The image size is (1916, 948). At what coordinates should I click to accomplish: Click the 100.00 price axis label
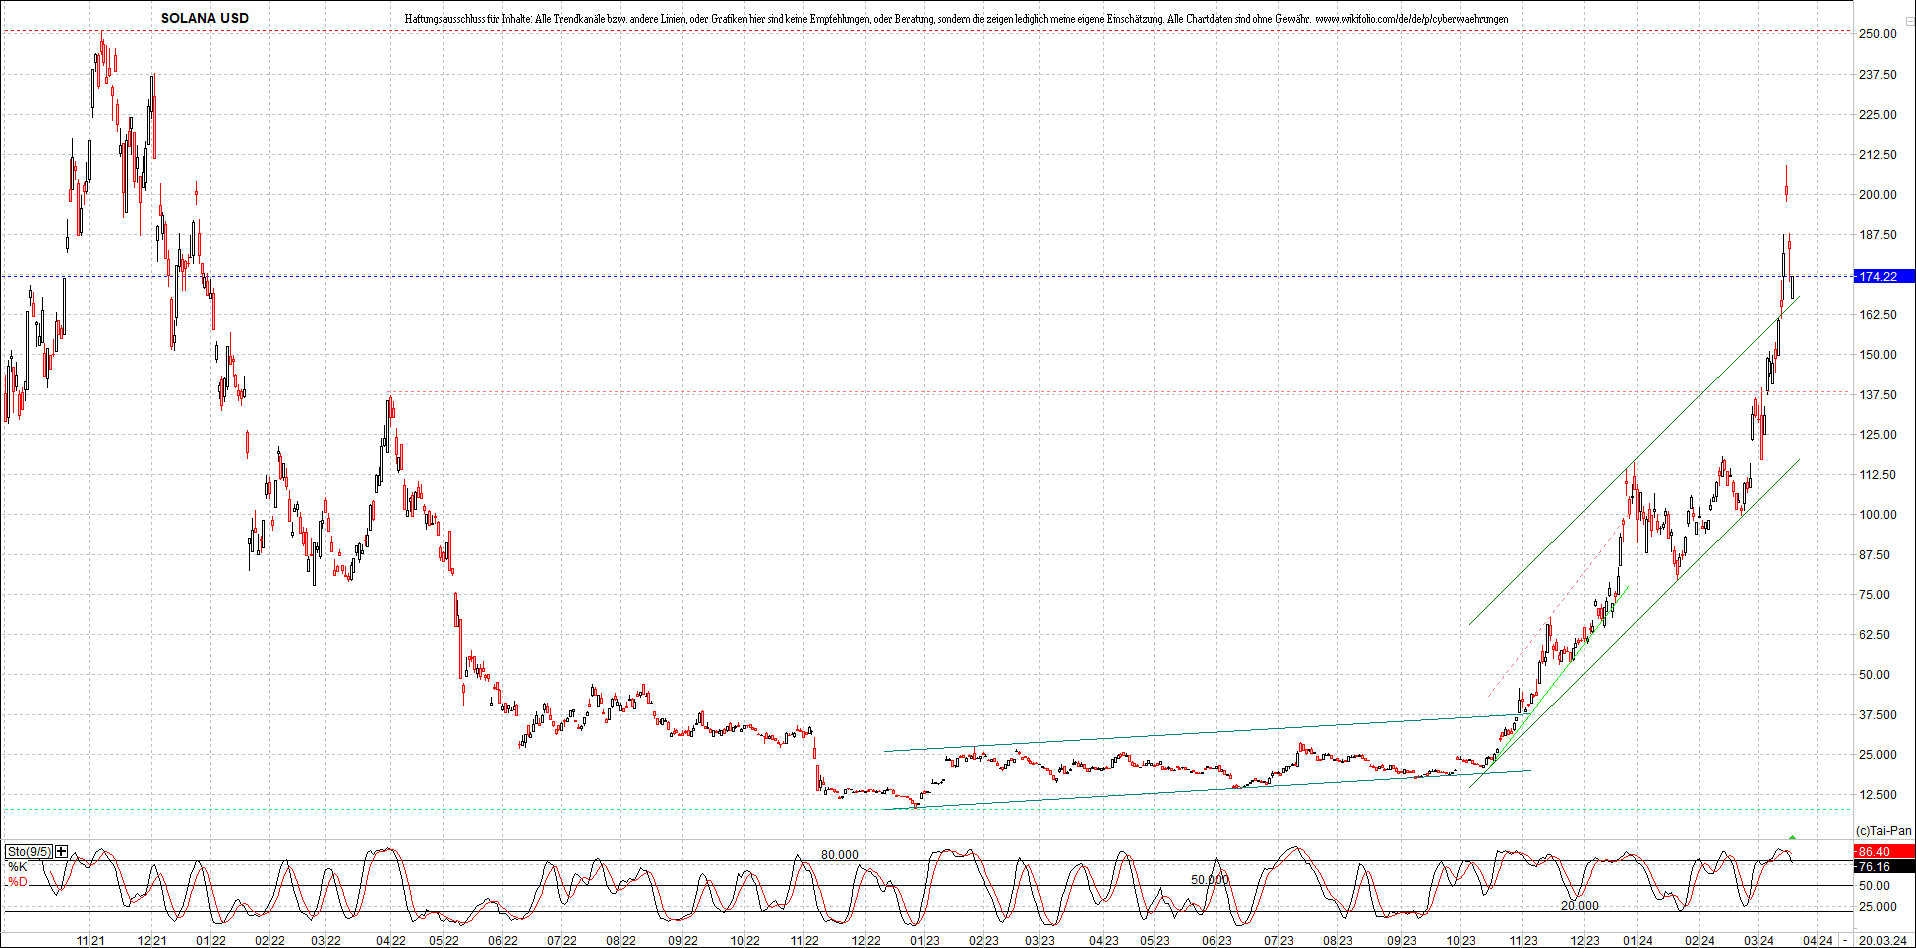click(x=1878, y=515)
